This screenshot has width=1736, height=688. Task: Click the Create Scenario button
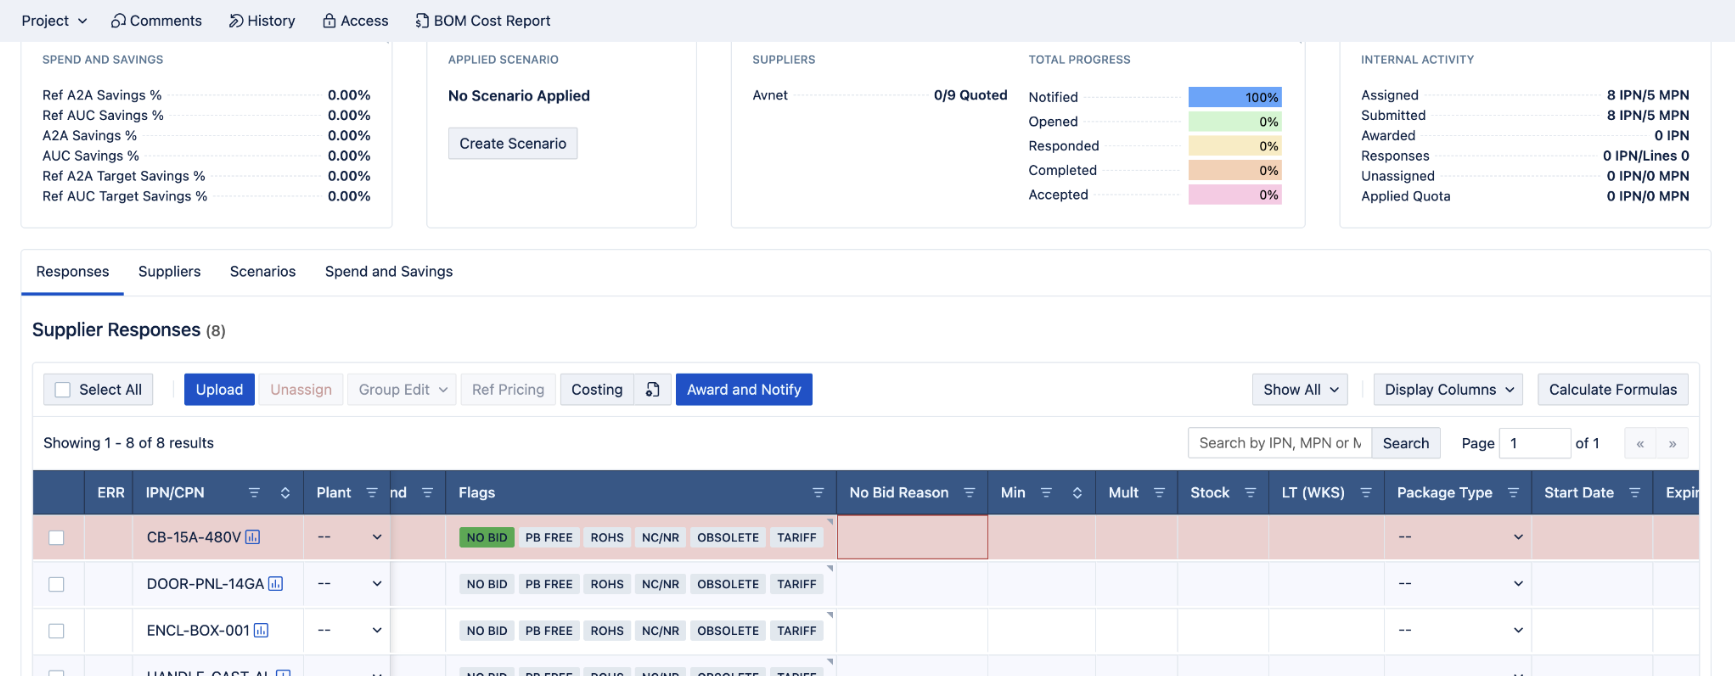(512, 144)
